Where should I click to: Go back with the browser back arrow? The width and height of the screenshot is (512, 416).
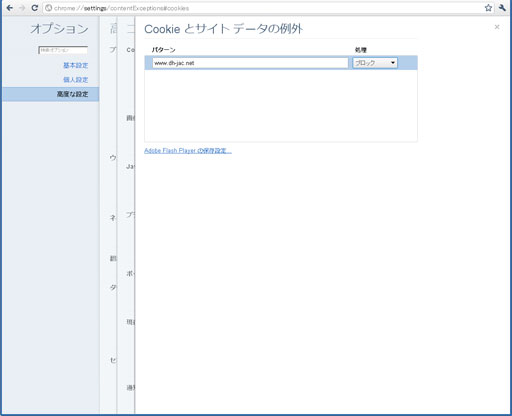pos(10,8)
